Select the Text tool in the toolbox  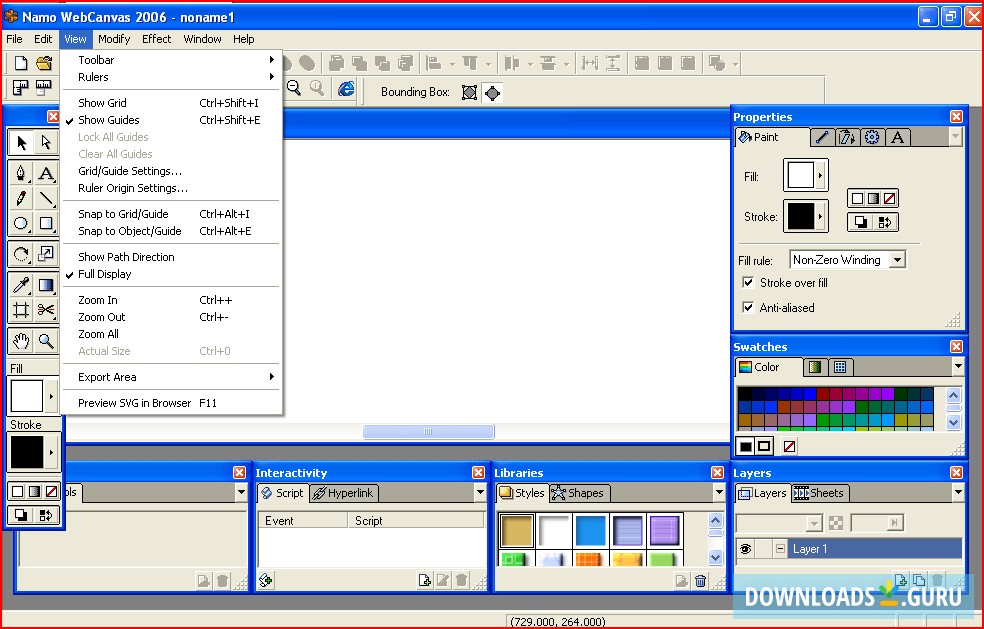(x=46, y=173)
